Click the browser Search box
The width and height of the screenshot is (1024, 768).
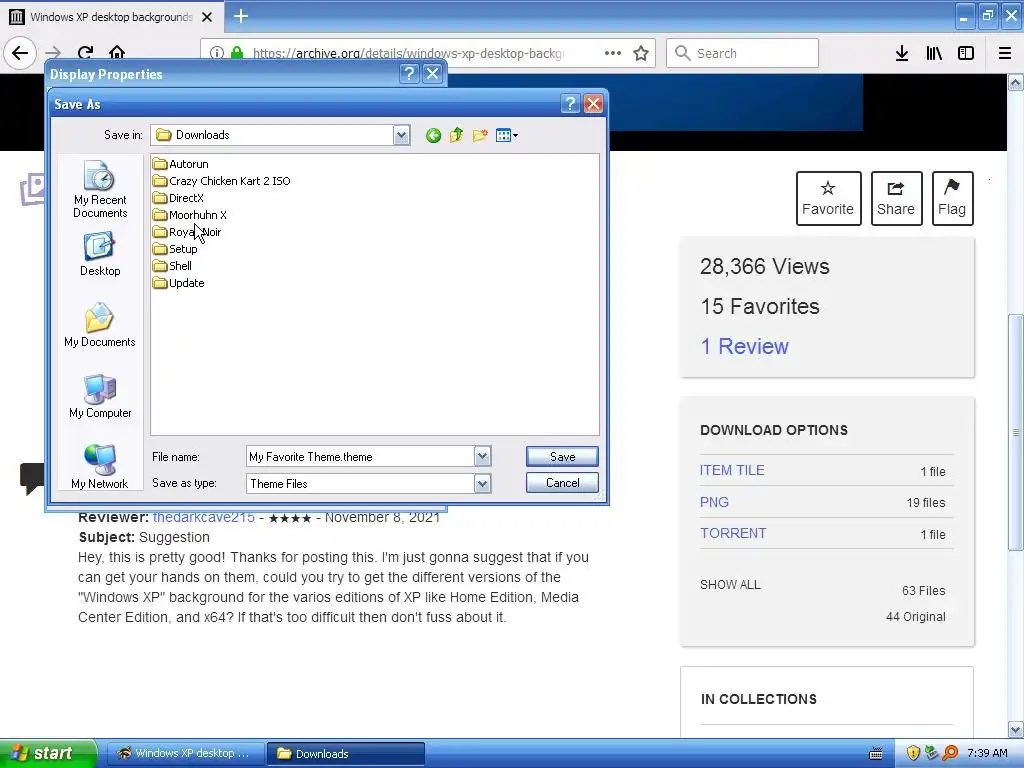click(x=743, y=53)
